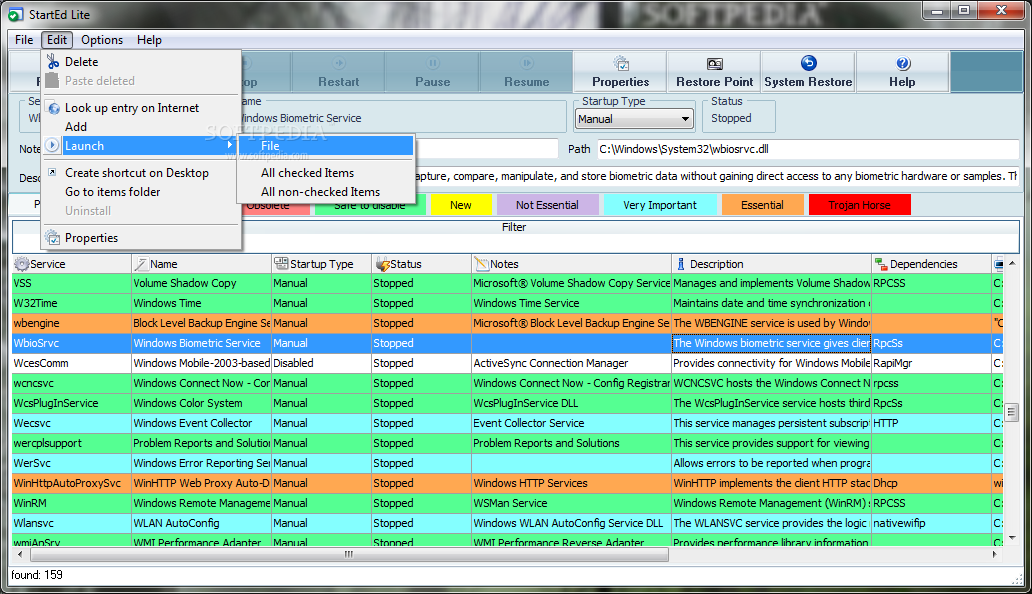This screenshot has height=594, width=1032.
Task: Sort by the Dependencies column header
Action: point(931,264)
